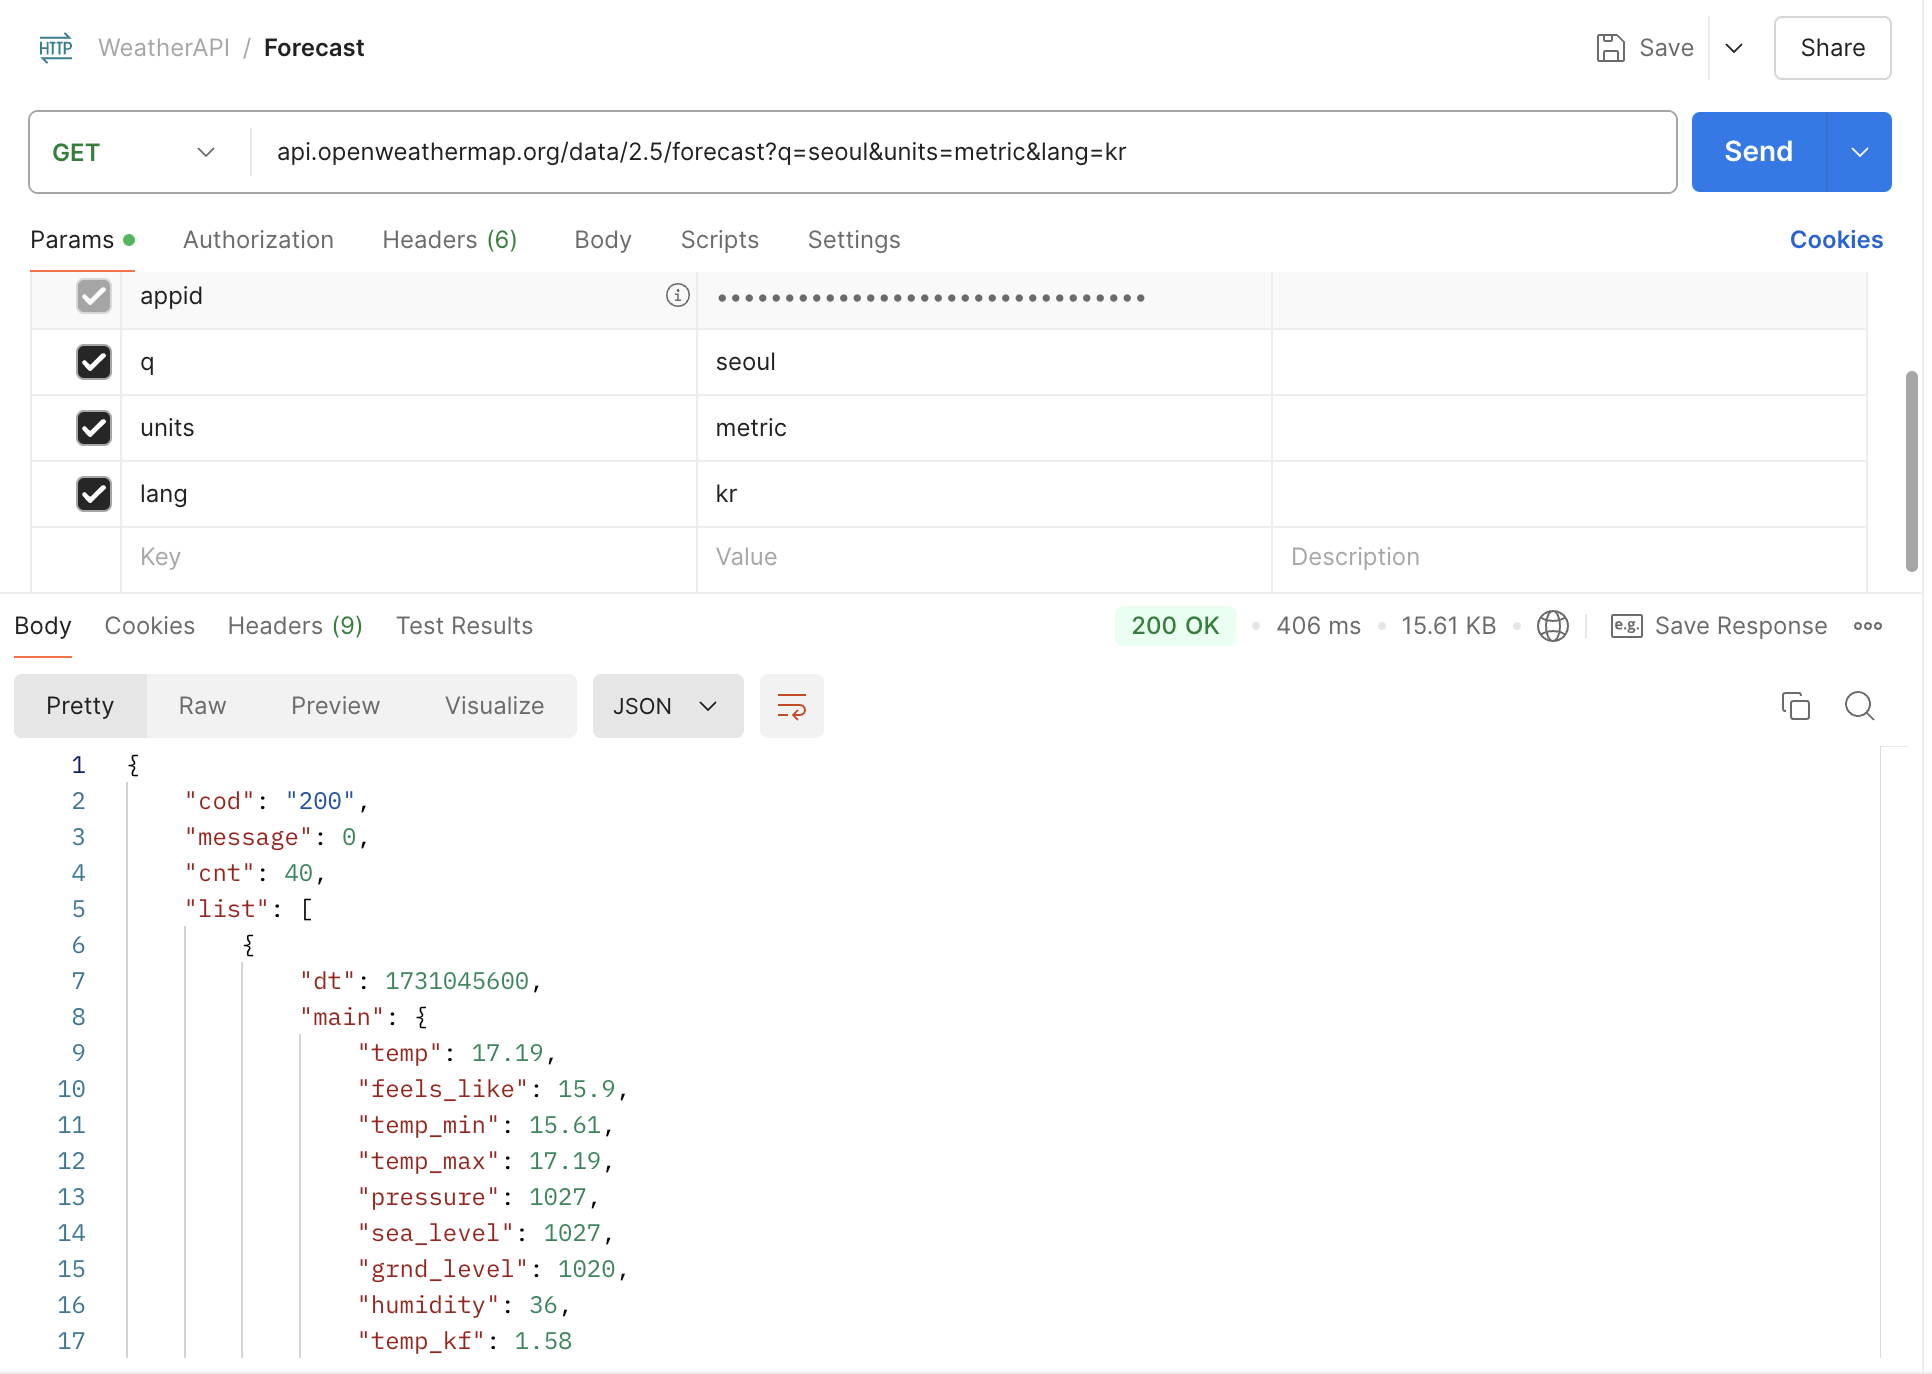Open the Test Results response tab

pyautogui.click(x=464, y=626)
